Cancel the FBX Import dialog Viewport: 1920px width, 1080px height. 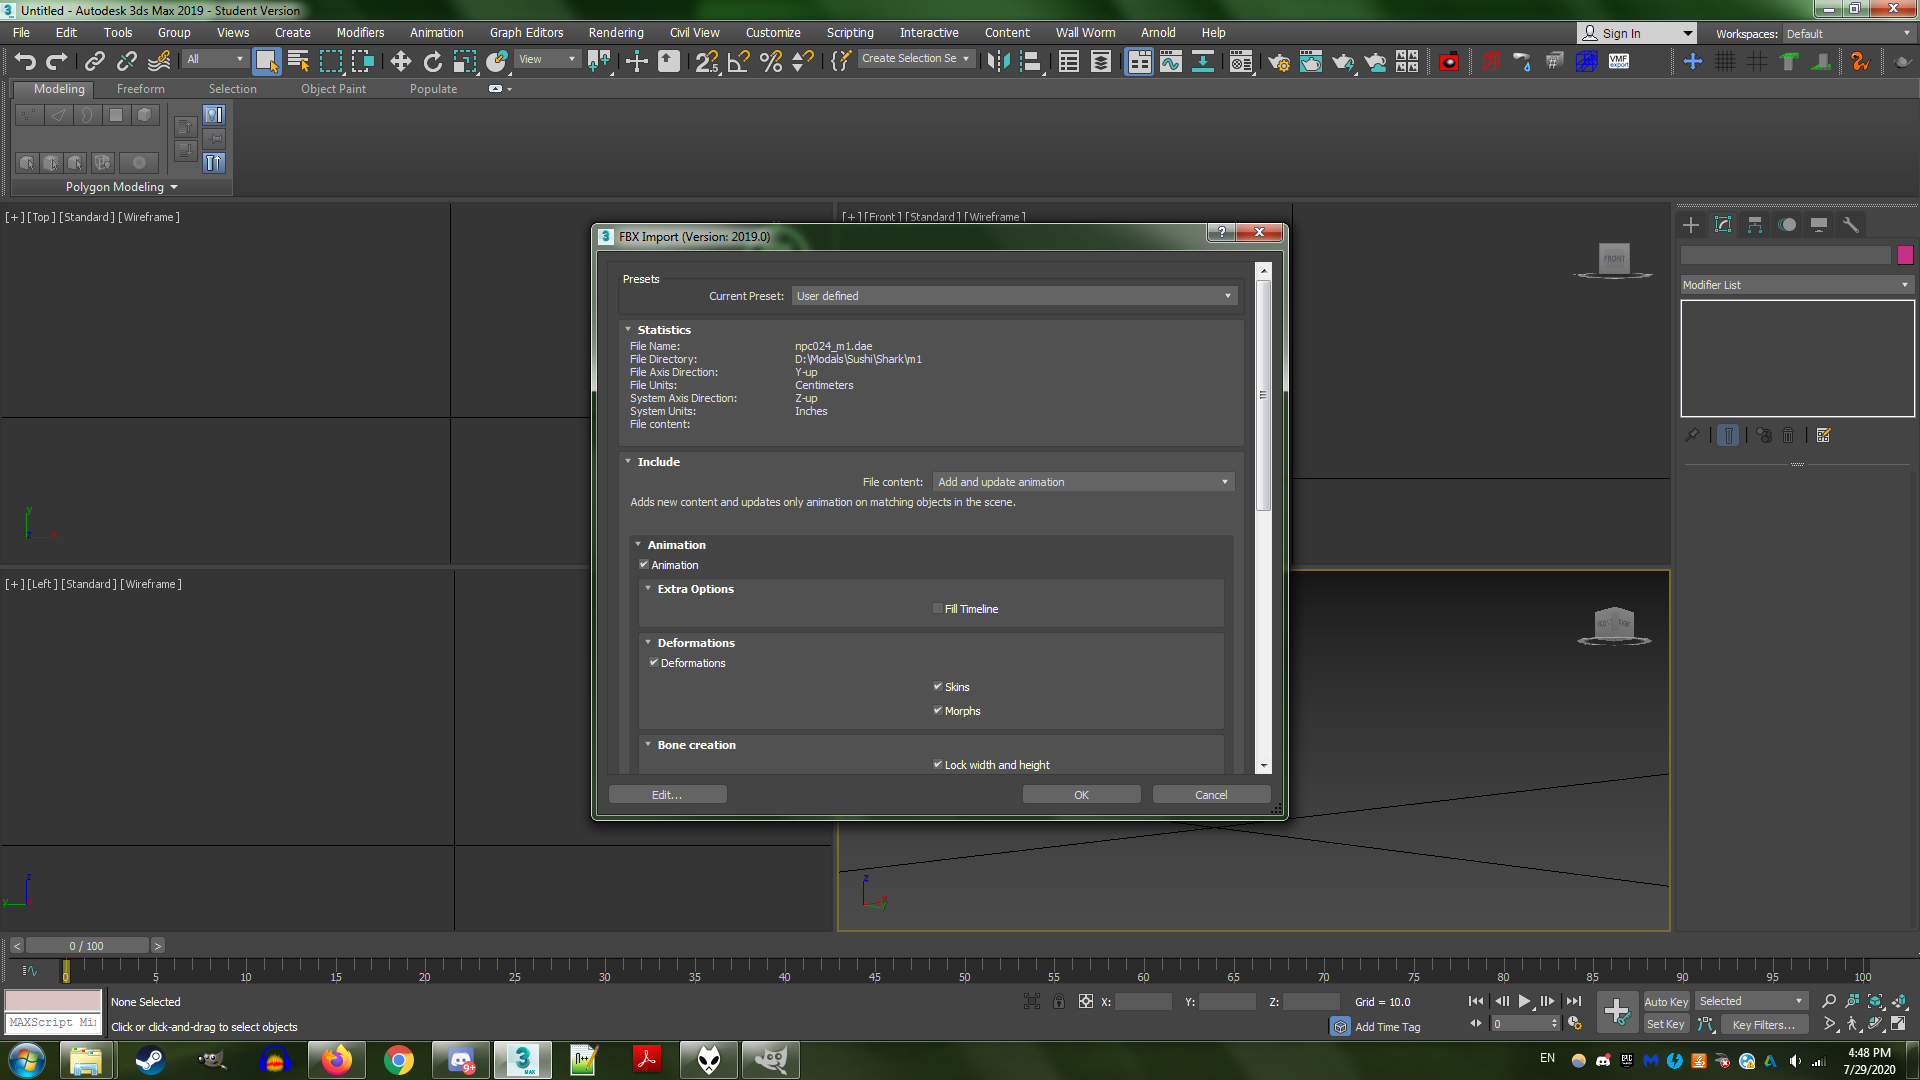1211,795
